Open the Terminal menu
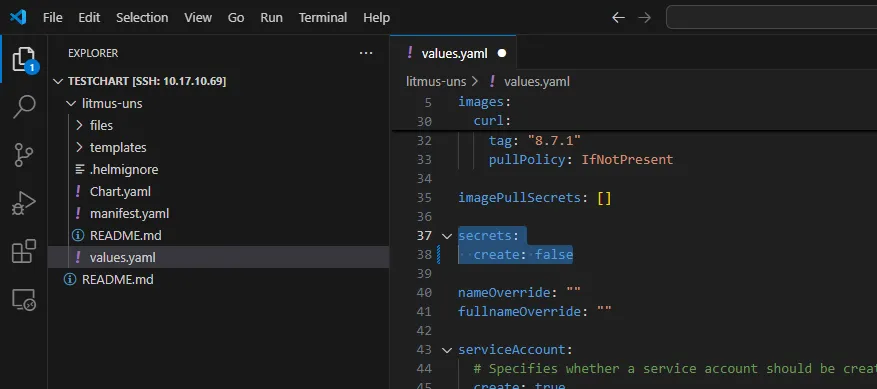 [323, 17]
